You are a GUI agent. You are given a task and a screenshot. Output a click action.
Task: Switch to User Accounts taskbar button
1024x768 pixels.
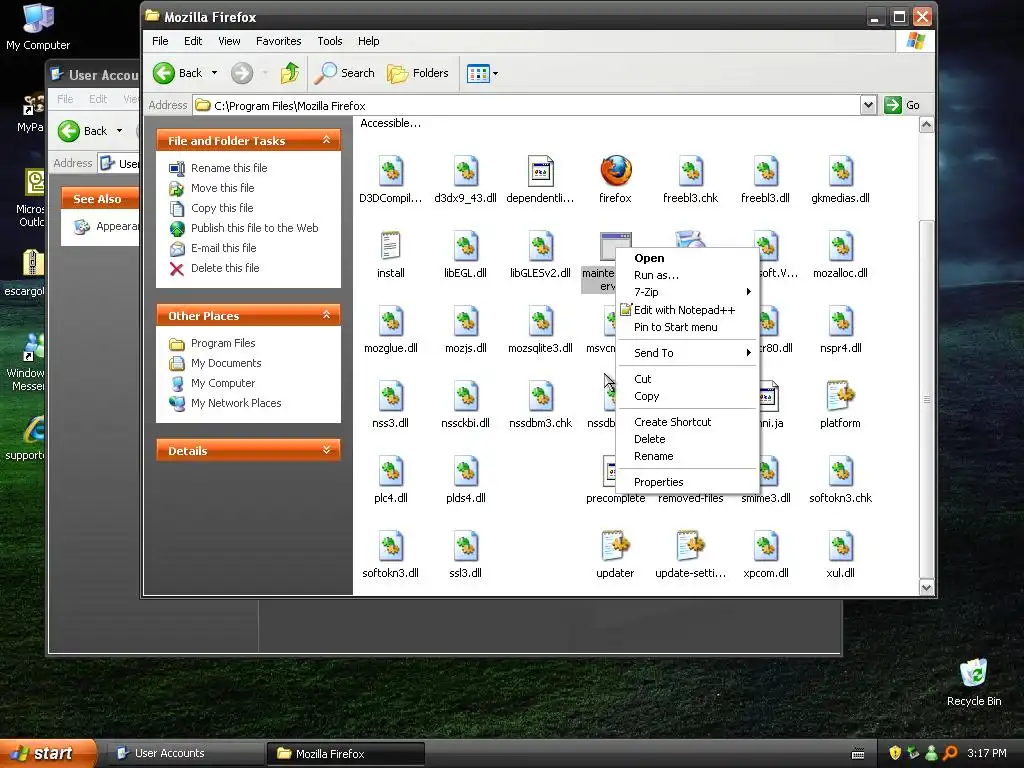point(185,753)
